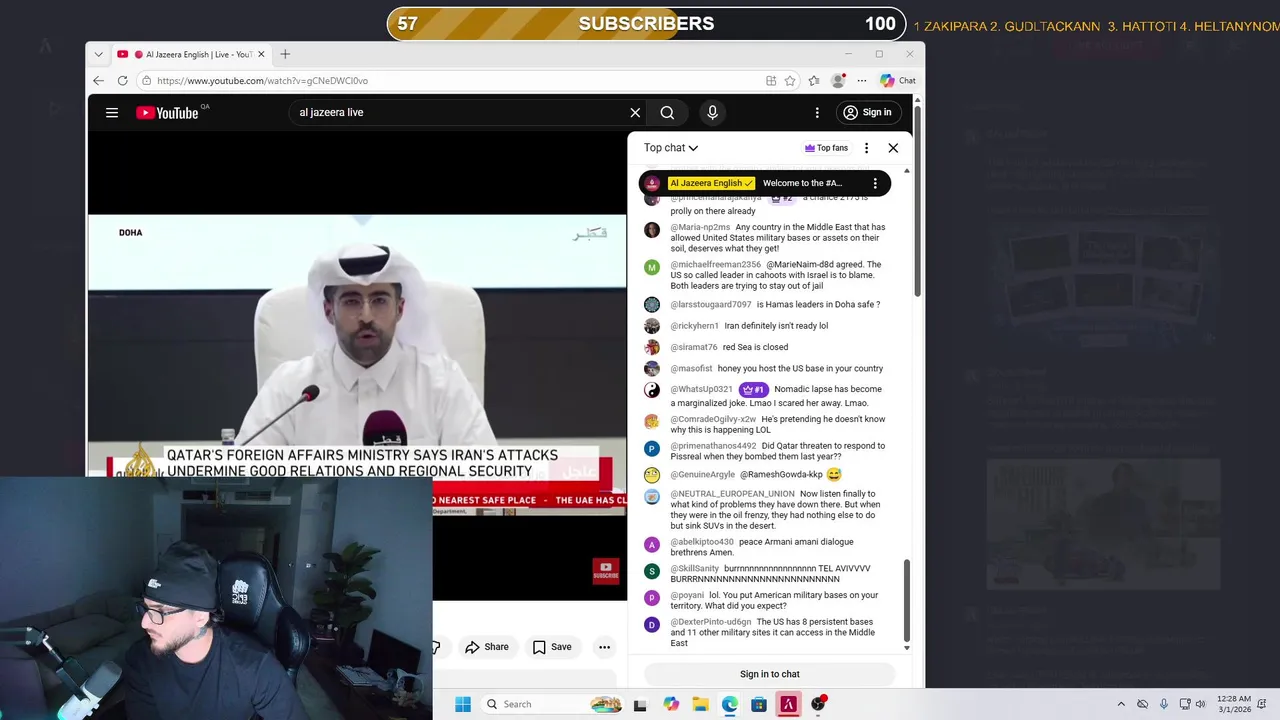Click username @larsstougaard7097 in chat
The width and height of the screenshot is (1280, 720).
pyautogui.click(x=710, y=305)
